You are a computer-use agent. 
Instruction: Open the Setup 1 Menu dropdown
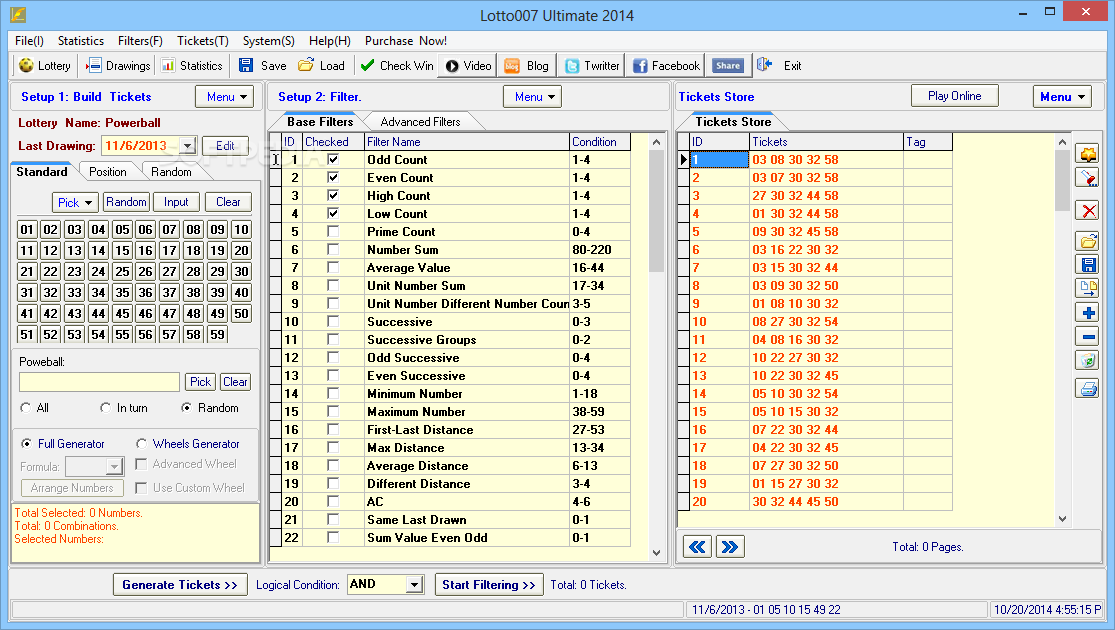pos(225,97)
